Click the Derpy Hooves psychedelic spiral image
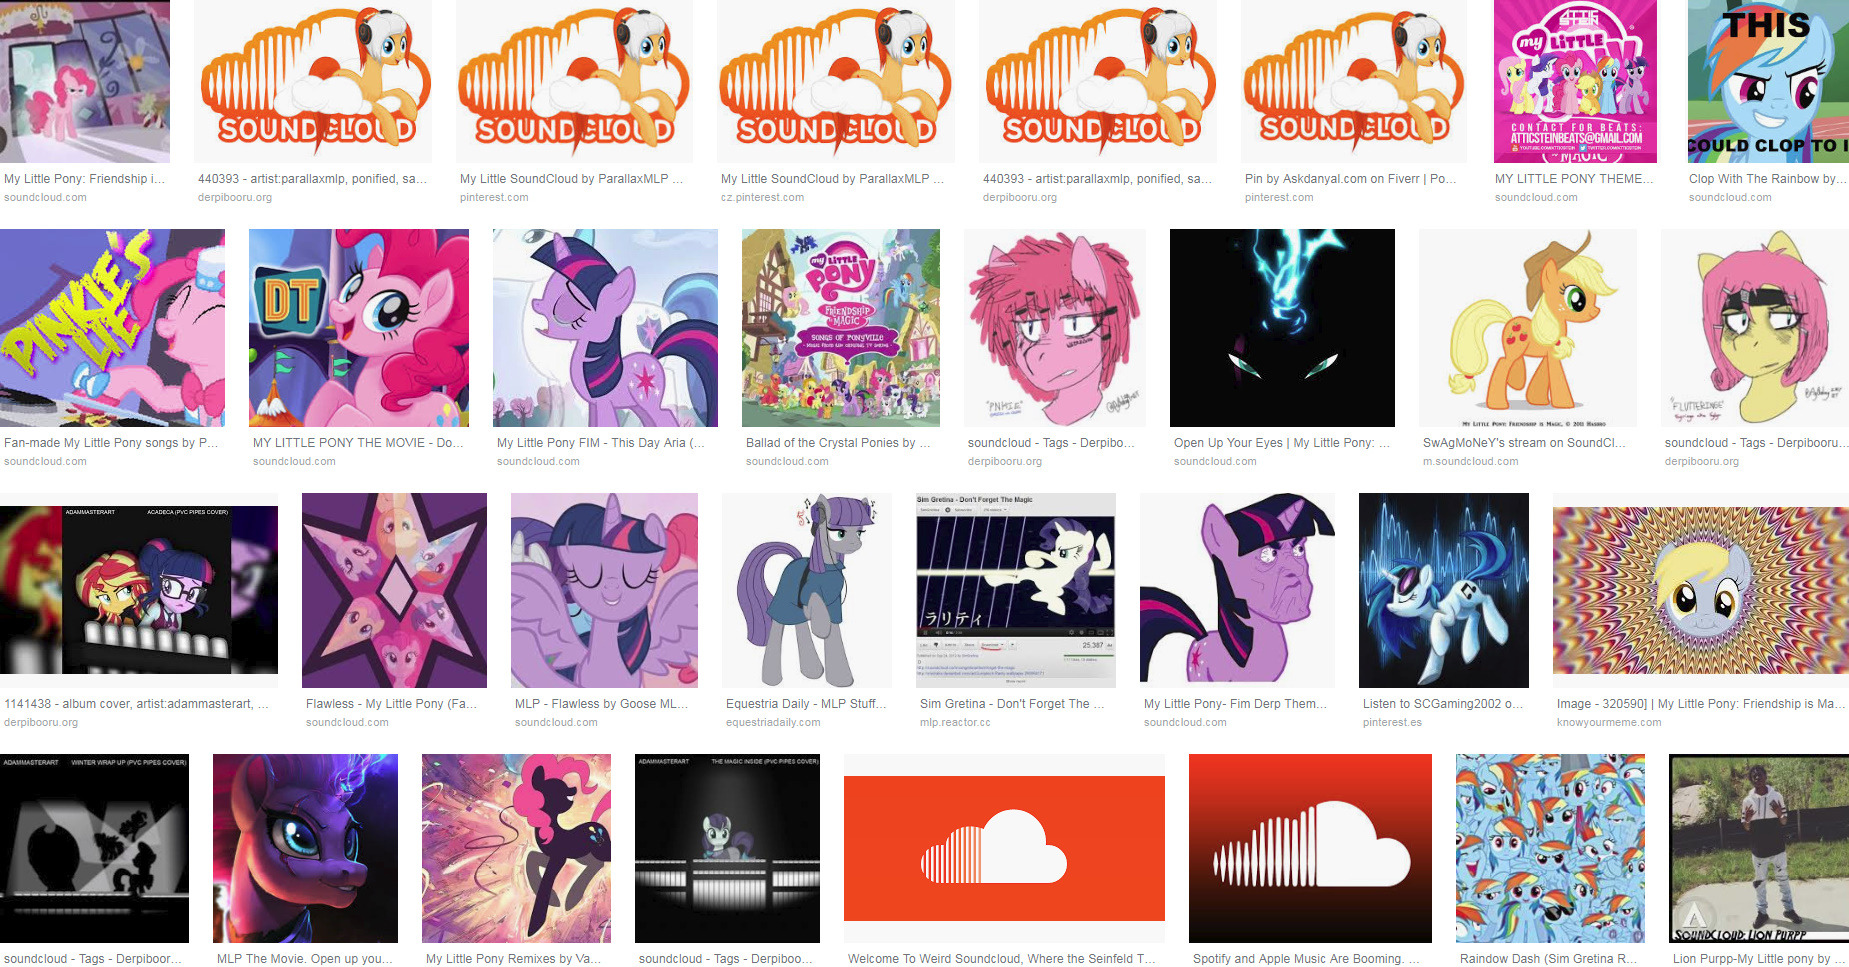The width and height of the screenshot is (1849, 967). click(x=1701, y=590)
